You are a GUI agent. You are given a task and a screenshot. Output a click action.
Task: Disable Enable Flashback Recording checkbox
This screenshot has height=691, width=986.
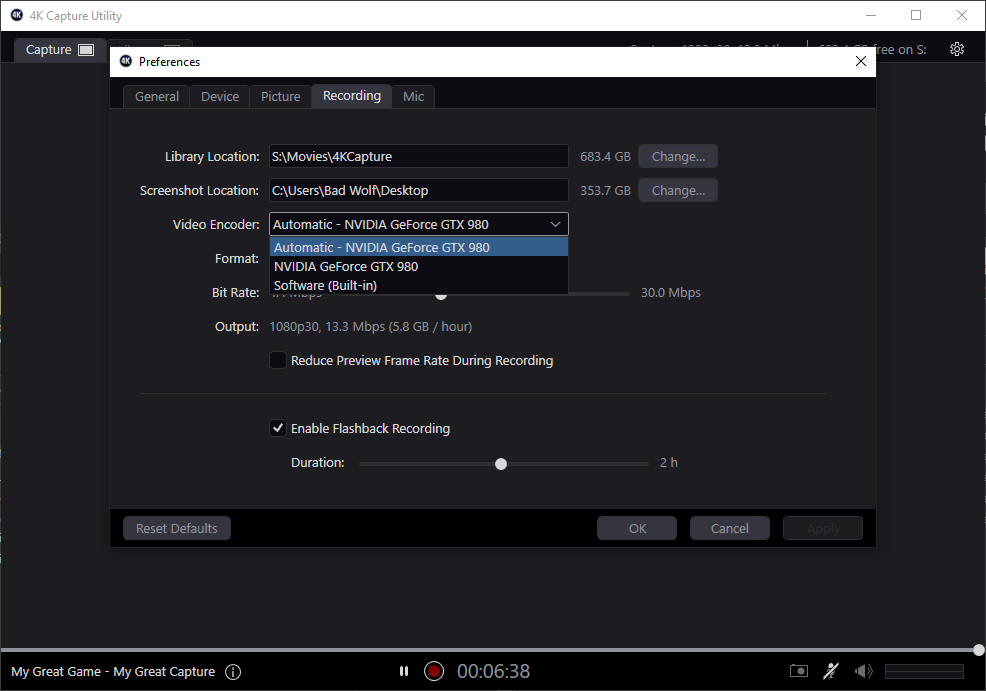(277, 428)
